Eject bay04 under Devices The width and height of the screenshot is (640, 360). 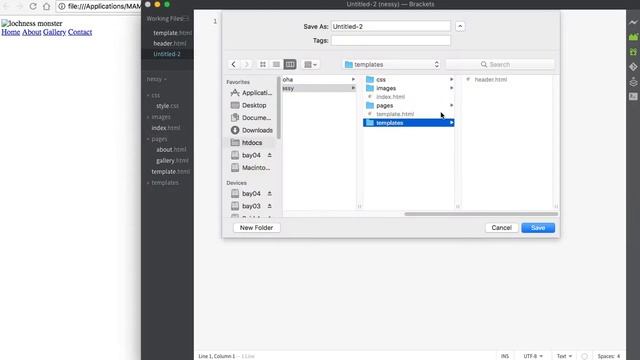pos(269,193)
